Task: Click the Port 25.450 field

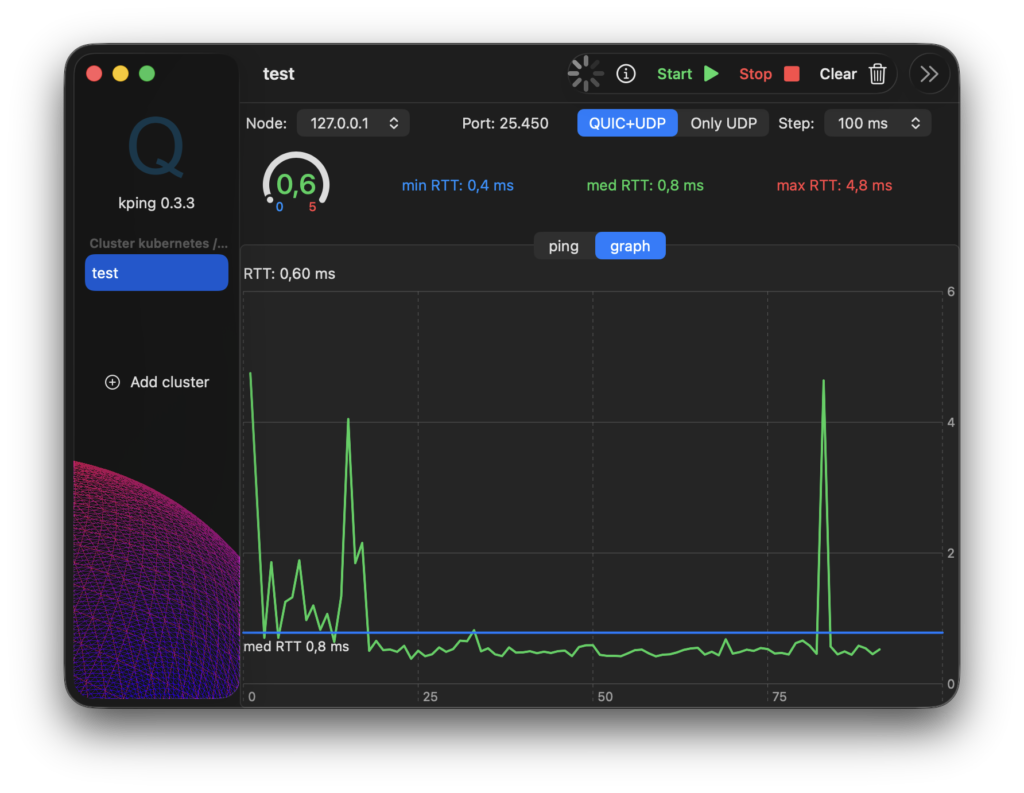Action: [505, 123]
